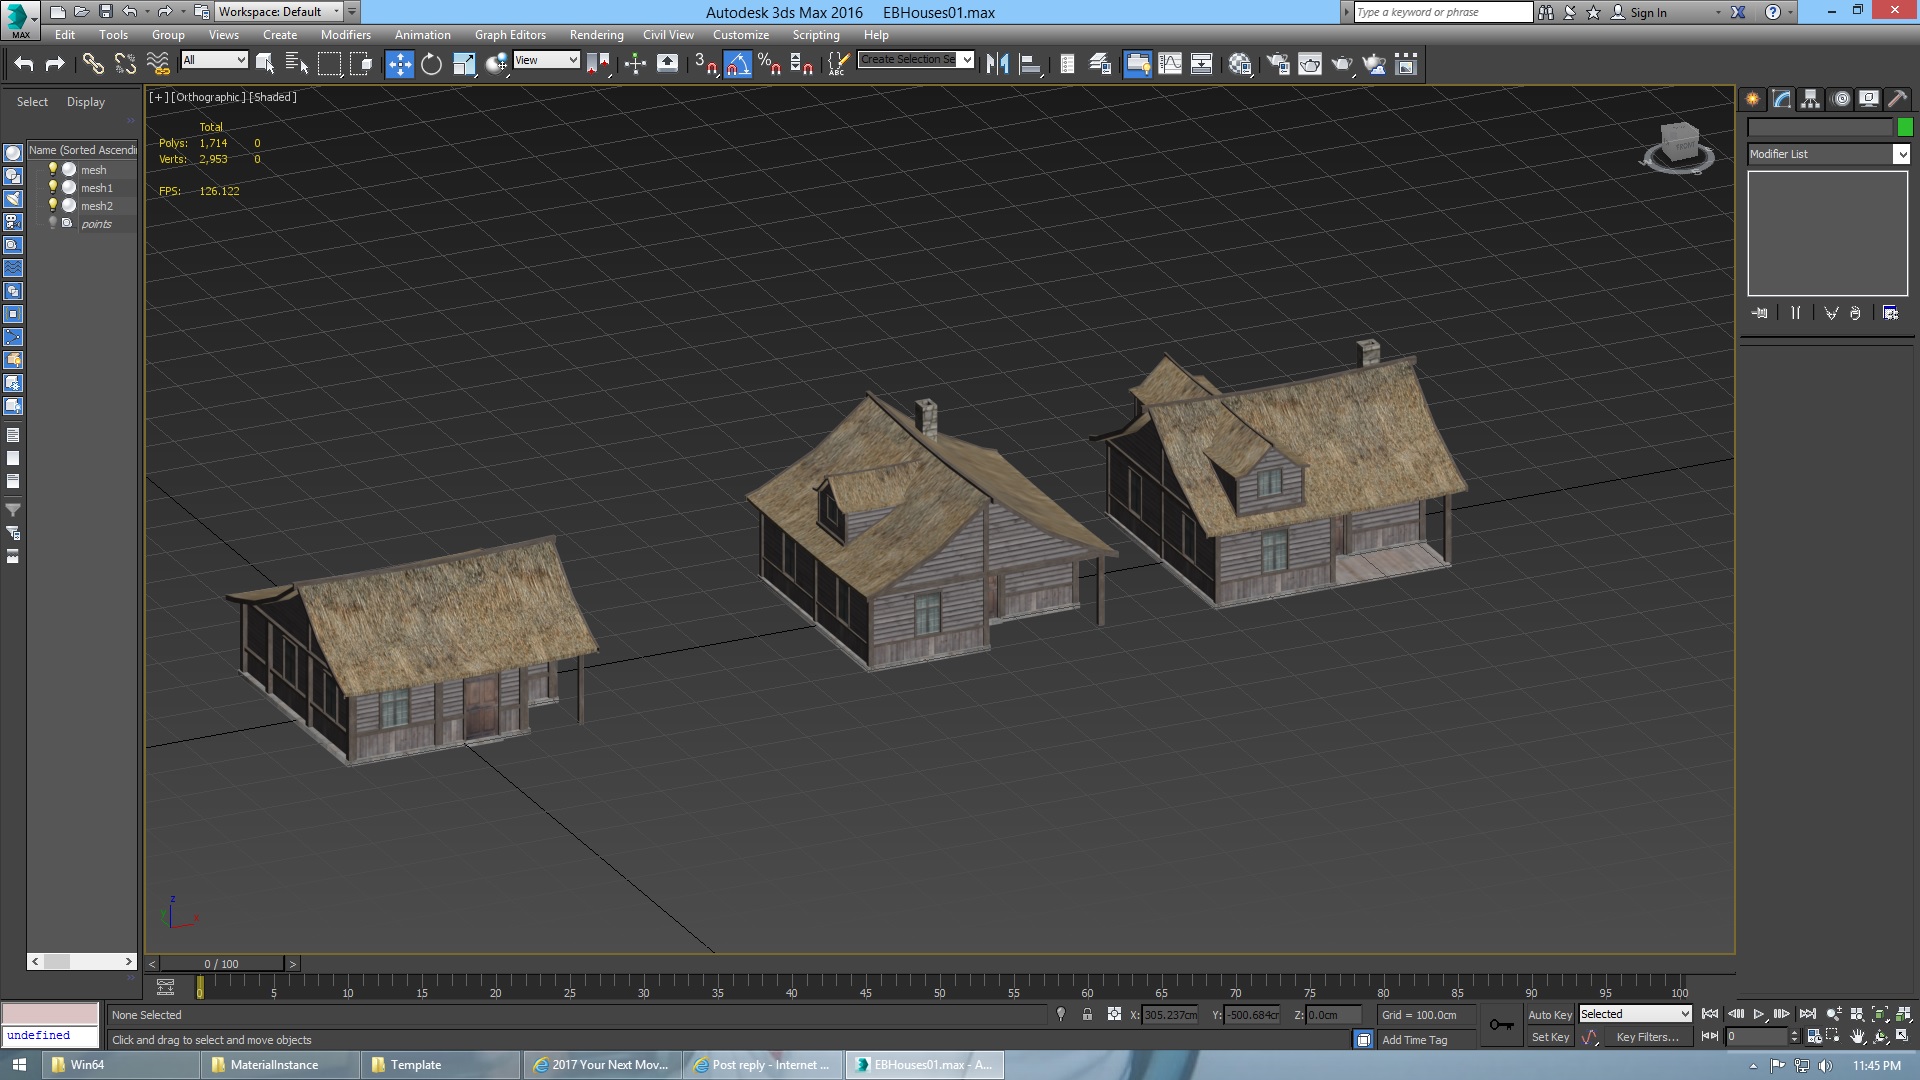Toggle the light bulb for mesh1
Viewport: 1920px width, 1080px height.
(x=53, y=187)
